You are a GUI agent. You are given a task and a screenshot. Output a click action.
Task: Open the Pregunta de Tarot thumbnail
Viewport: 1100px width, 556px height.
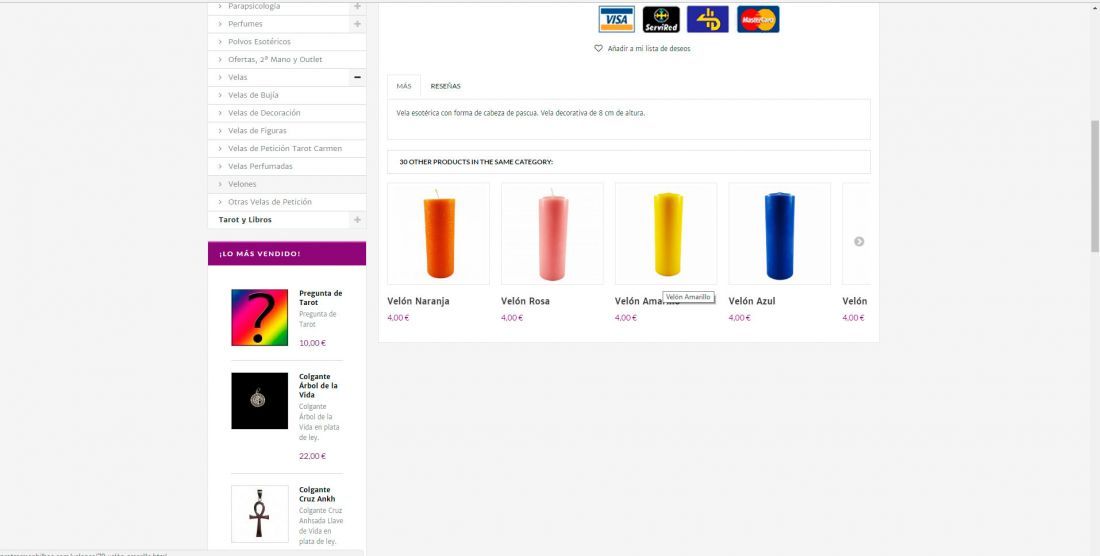259,317
